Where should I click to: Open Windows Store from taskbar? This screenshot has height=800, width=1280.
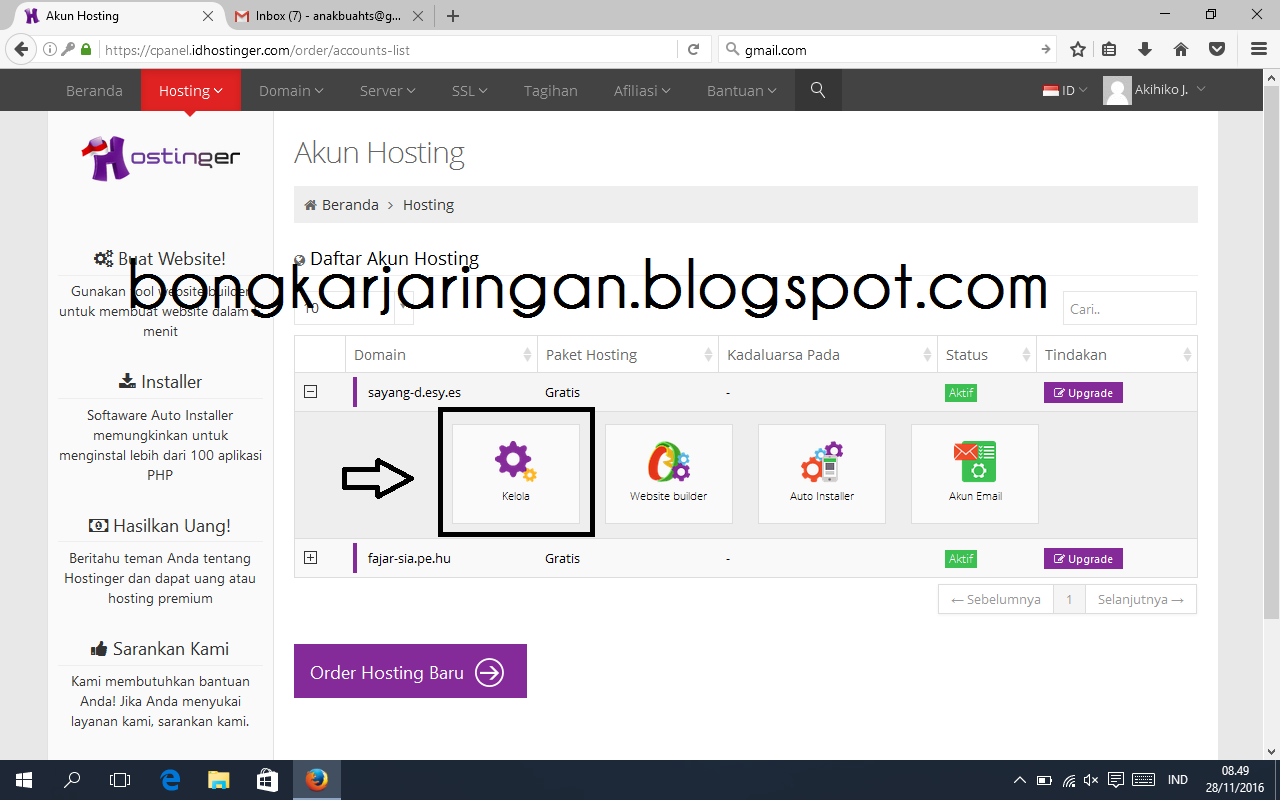click(x=267, y=780)
